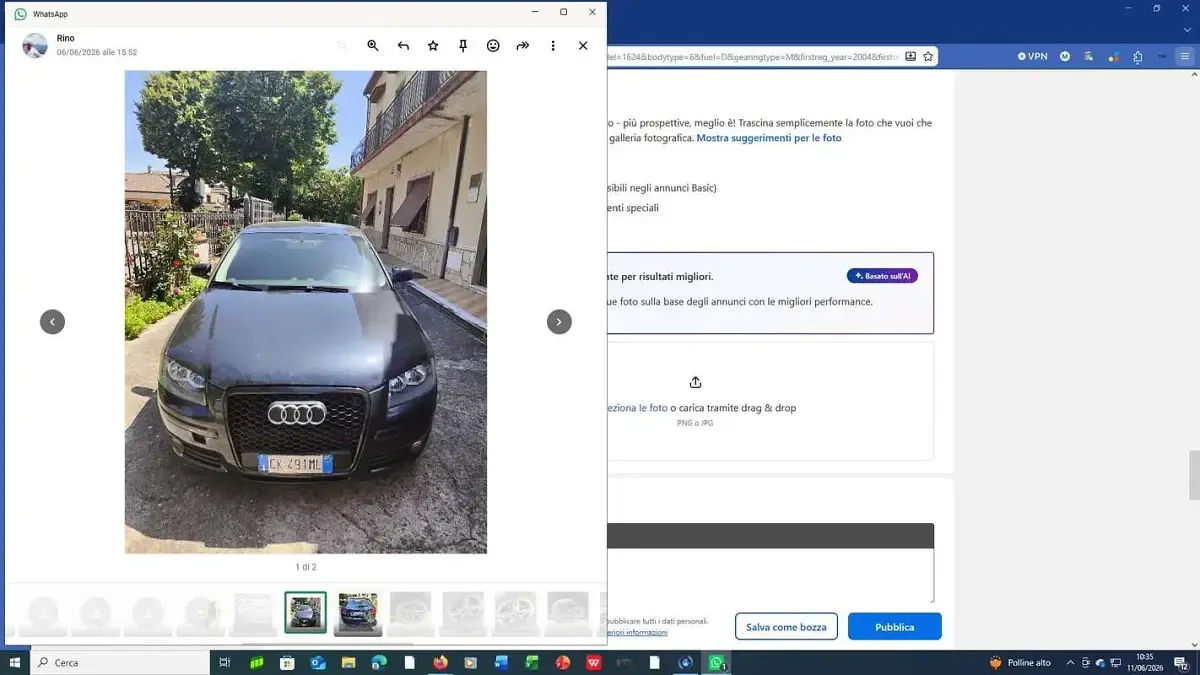Open the taskbar clock showing 10:35

pyautogui.click(x=1145, y=662)
